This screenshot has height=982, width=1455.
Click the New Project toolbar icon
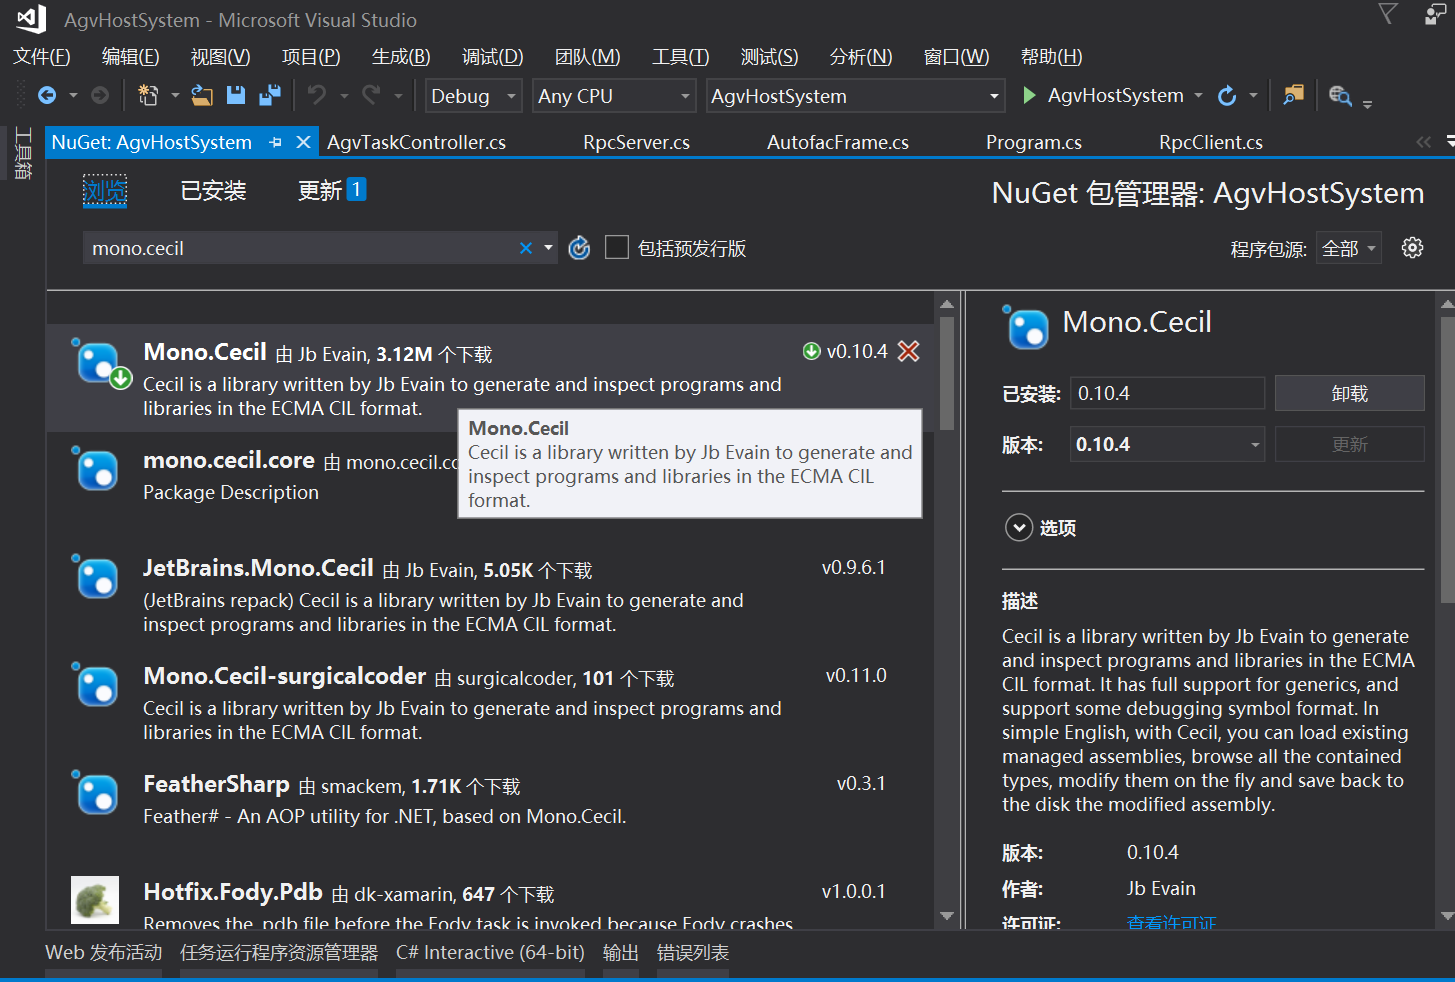(x=148, y=96)
